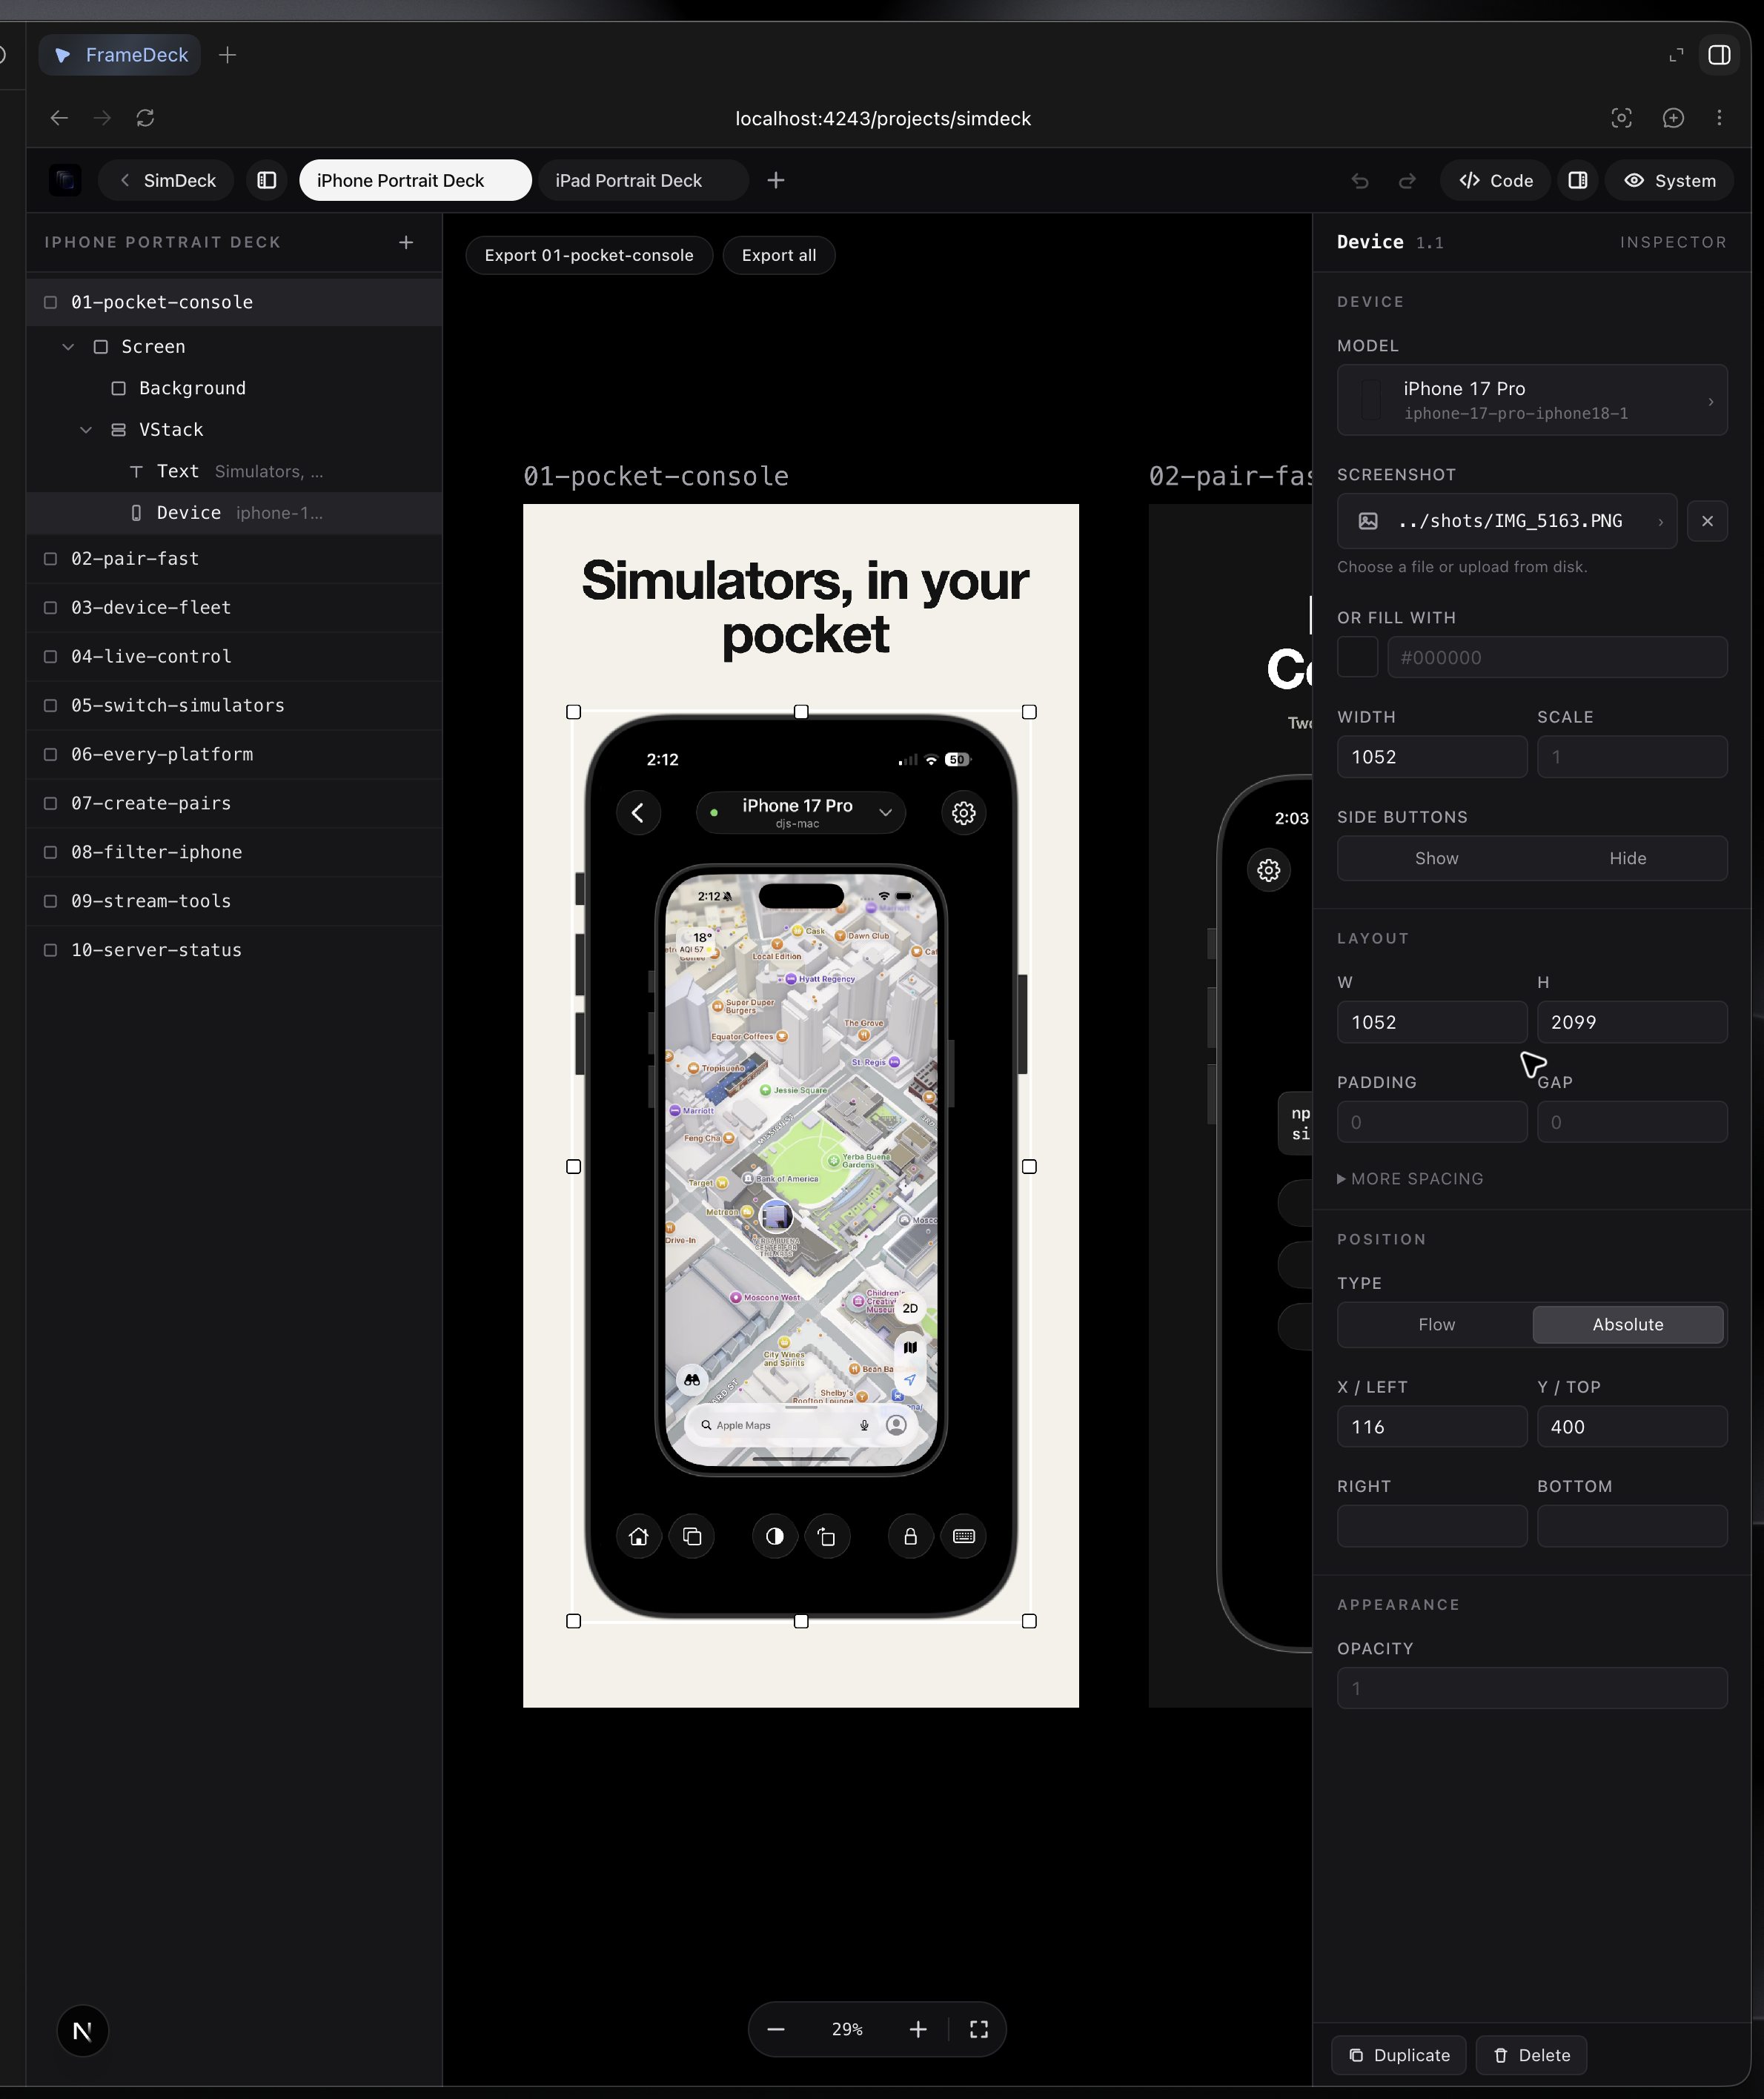The width and height of the screenshot is (1764, 2099).
Task: Click the settings gear in the phone mockup
Action: [x=964, y=813]
